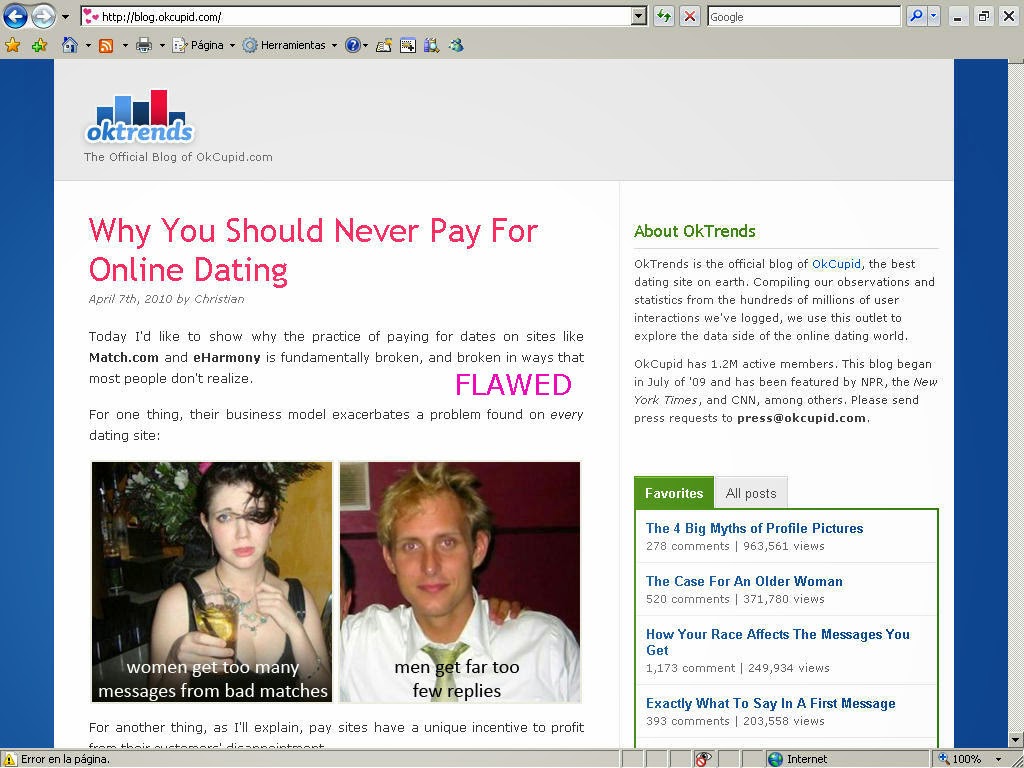Image resolution: width=1024 pixels, height=768 pixels.
Task: Click the window-with-plus toolbar icon
Action: point(408,45)
